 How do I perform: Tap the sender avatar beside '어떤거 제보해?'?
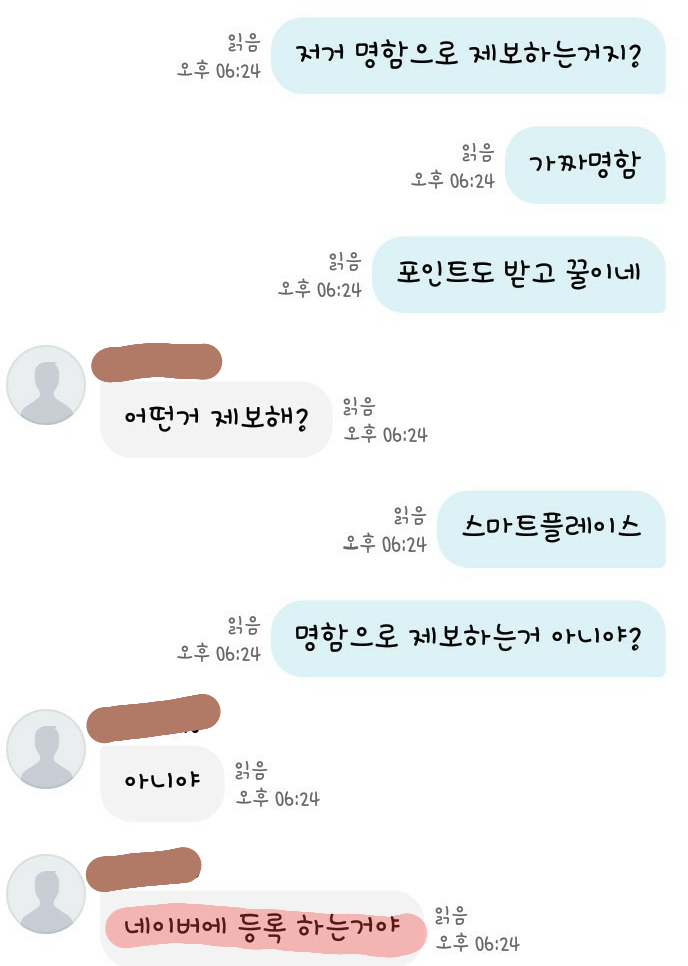click(46, 385)
